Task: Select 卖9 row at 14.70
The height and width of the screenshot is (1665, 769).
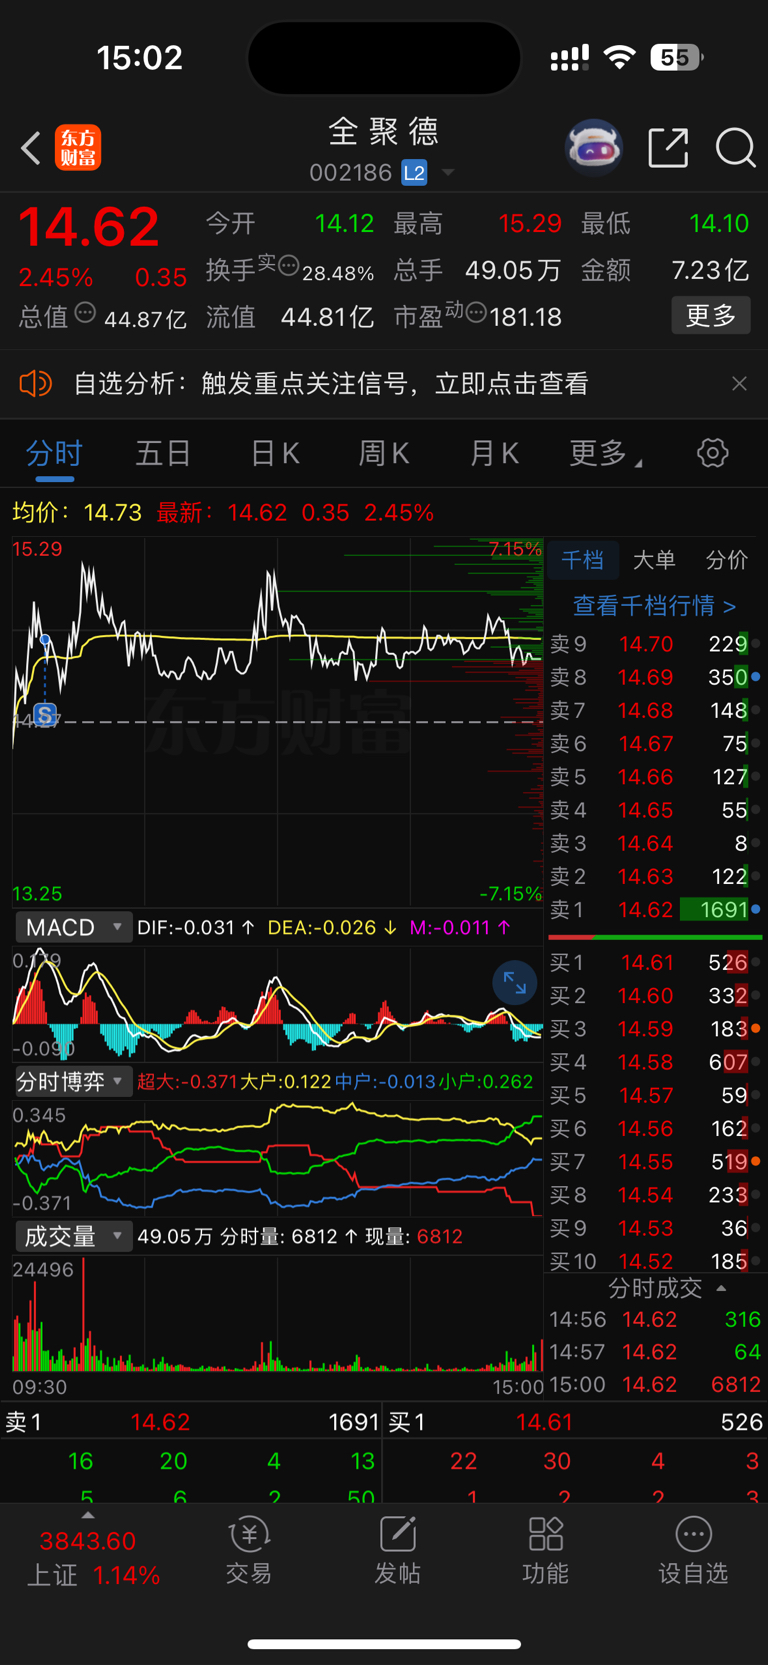Action: pos(654,644)
